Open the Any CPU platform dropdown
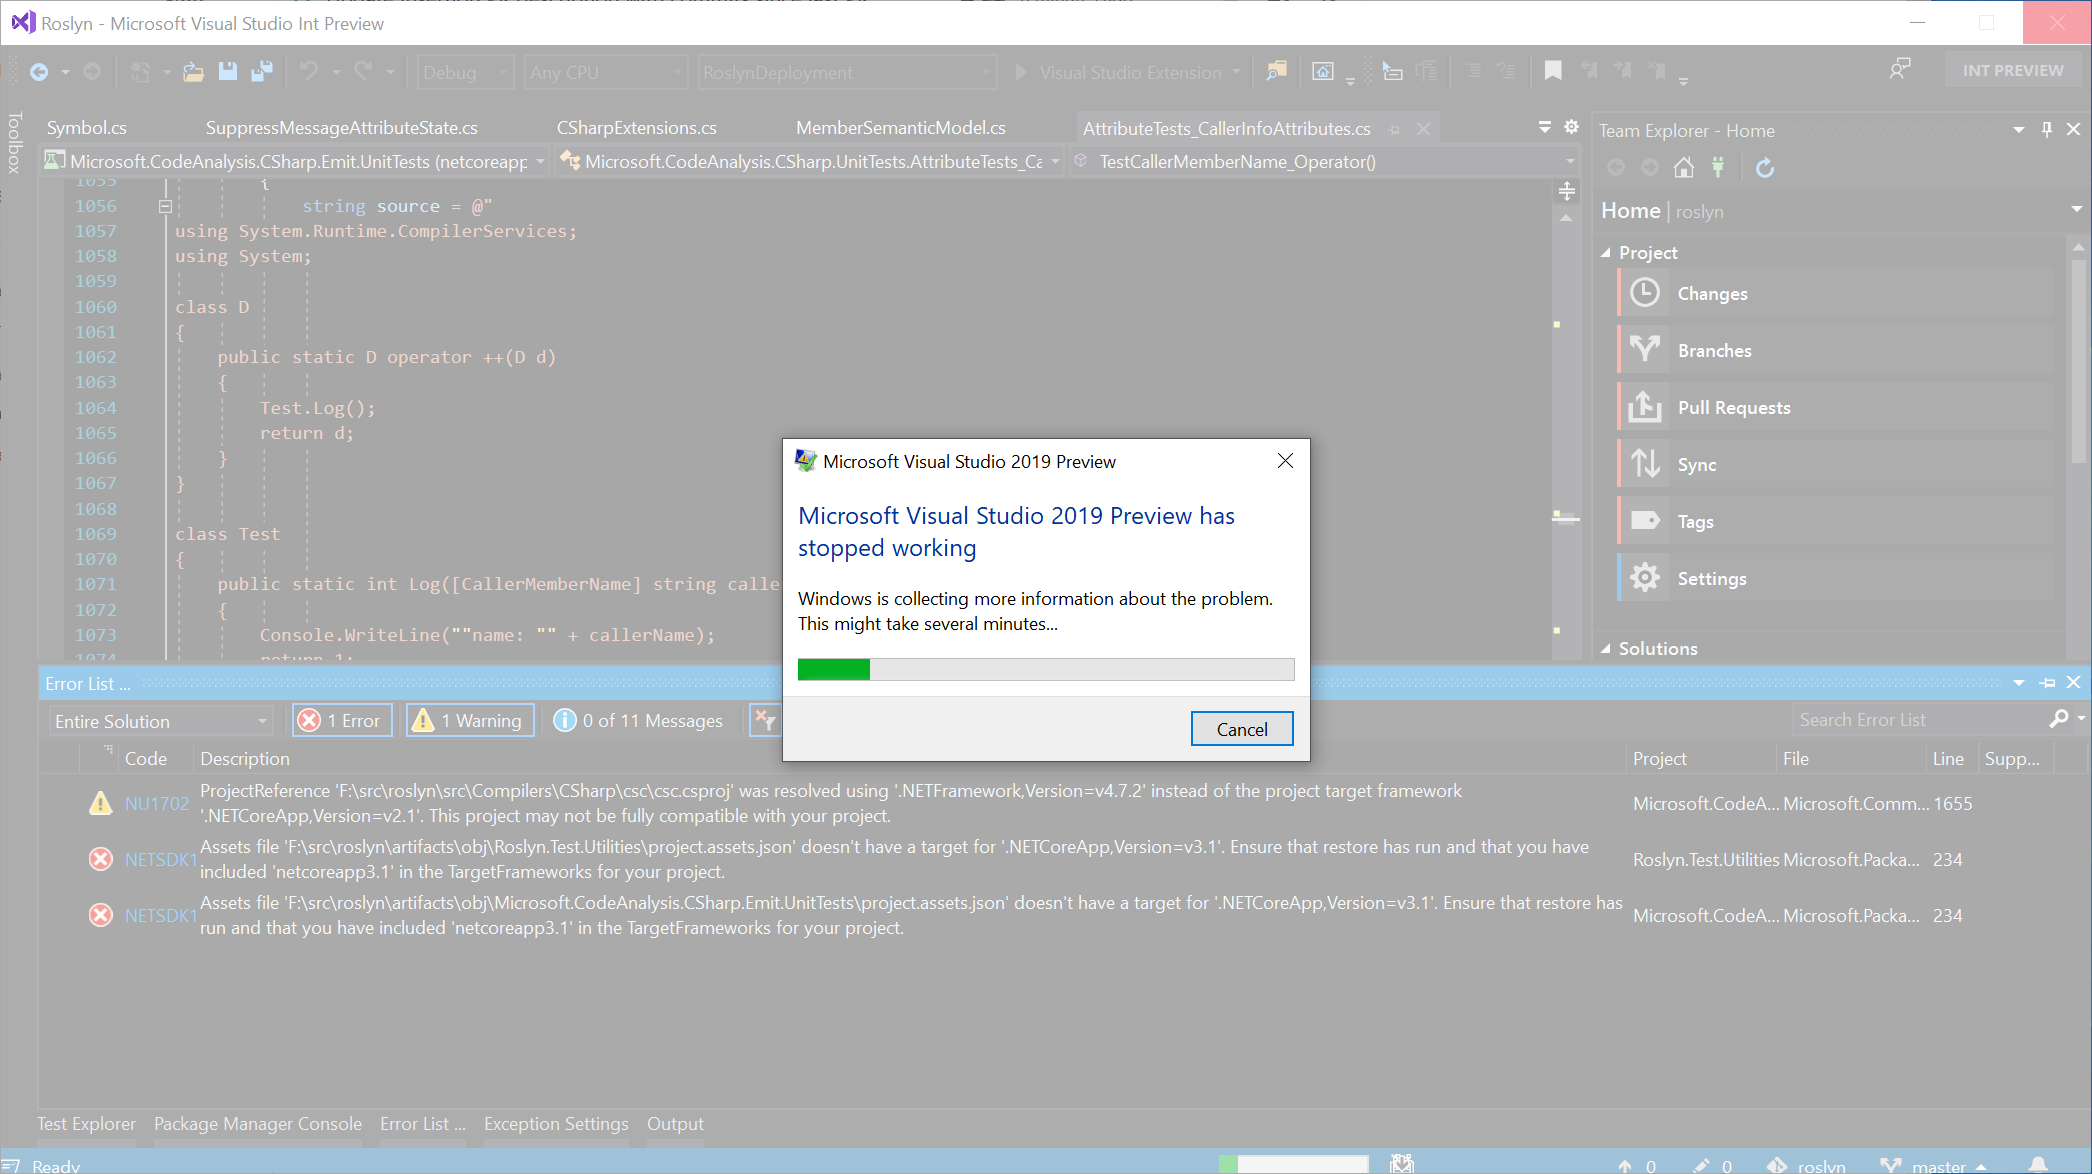This screenshot has height=1174, width=2092. click(x=606, y=73)
